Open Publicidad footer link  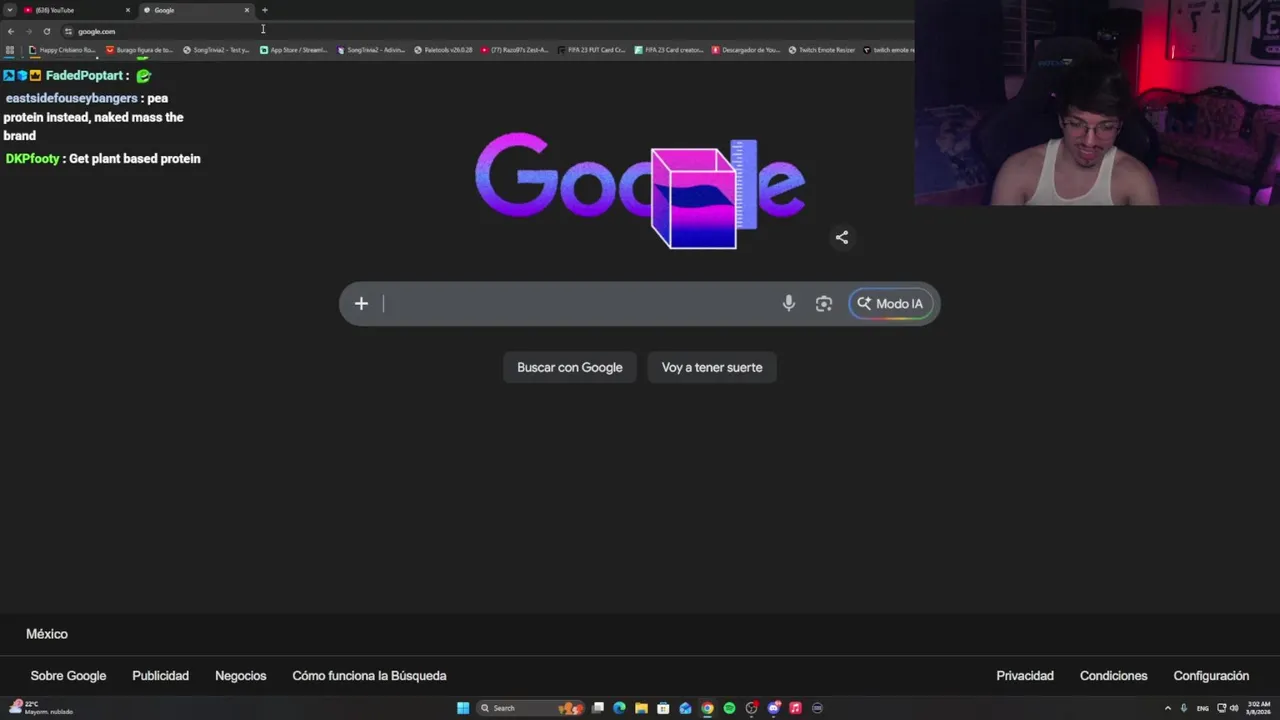click(160, 676)
